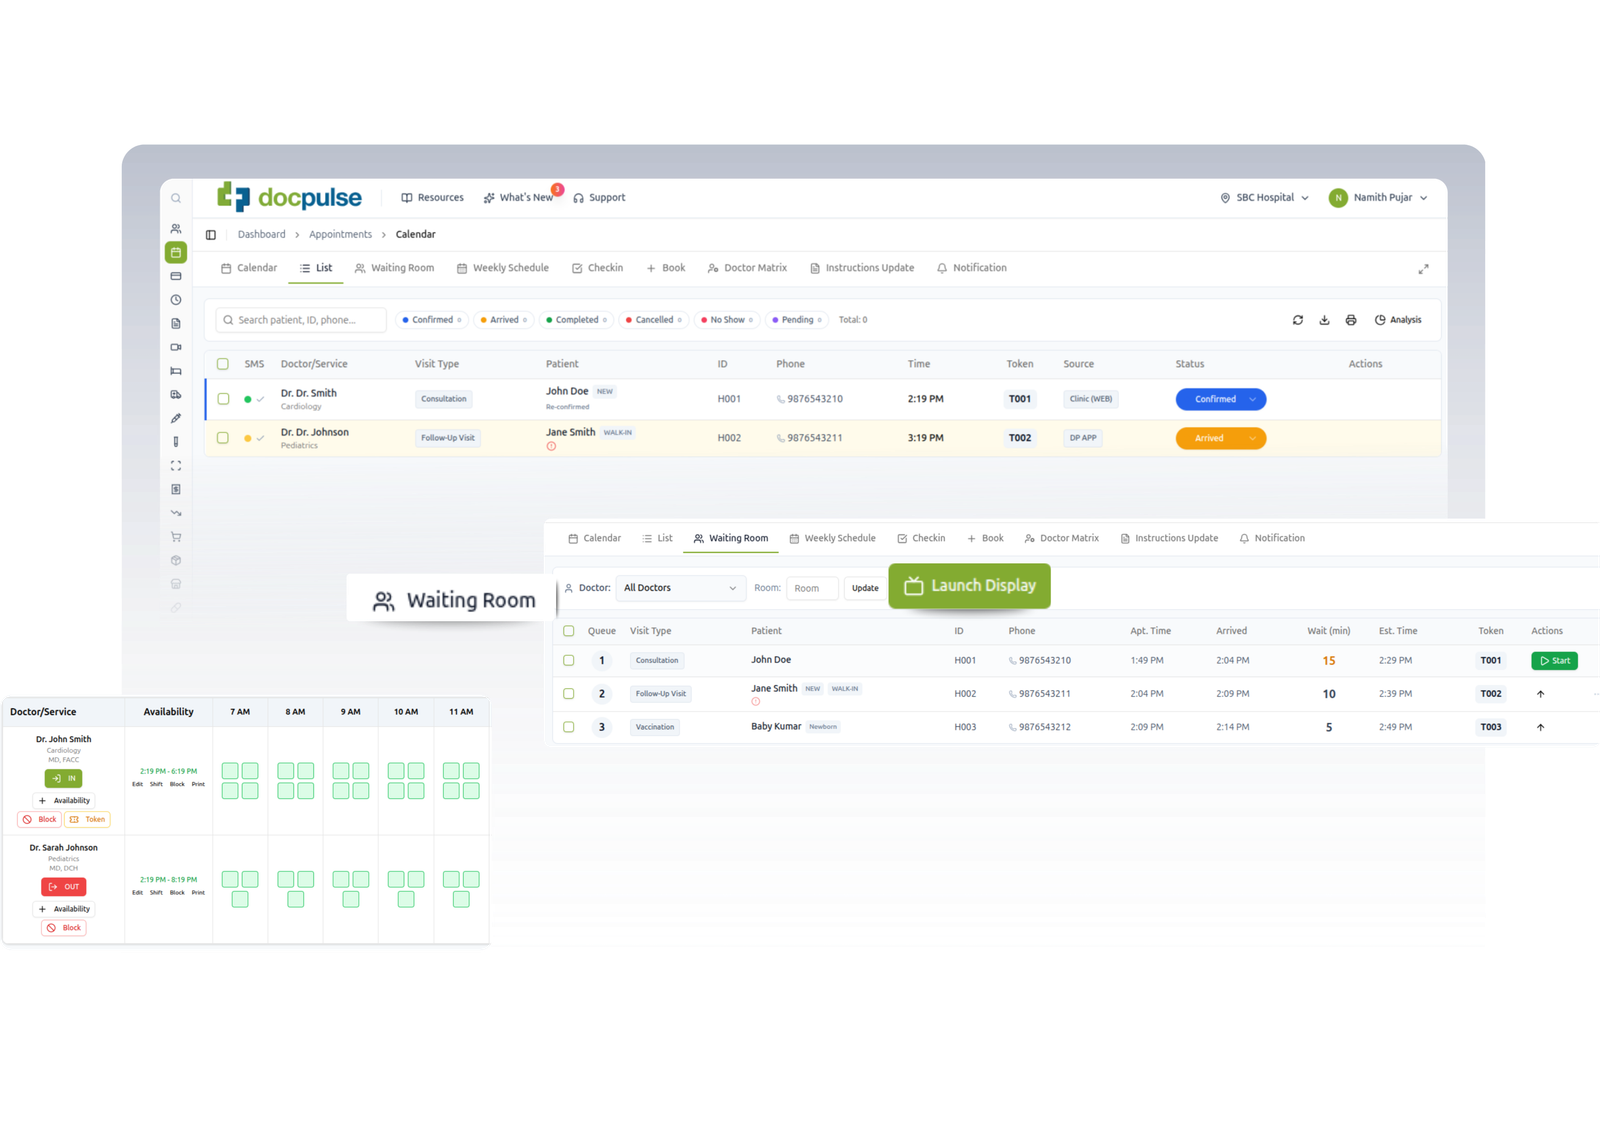Viewport: 1600px width, 1123px height.
Task: Open the Confirmed status dropdown for John Doe
Action: (1220, 398)
